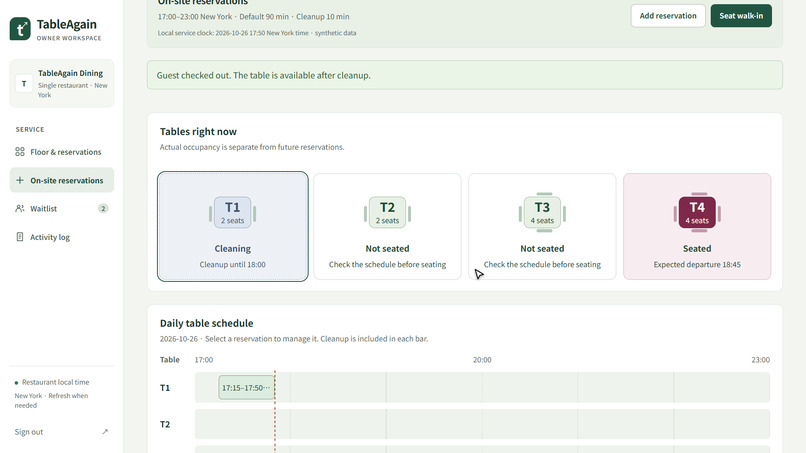Open Floor & reservations page
Screen dimensions: 806x453
coord(62,152)
